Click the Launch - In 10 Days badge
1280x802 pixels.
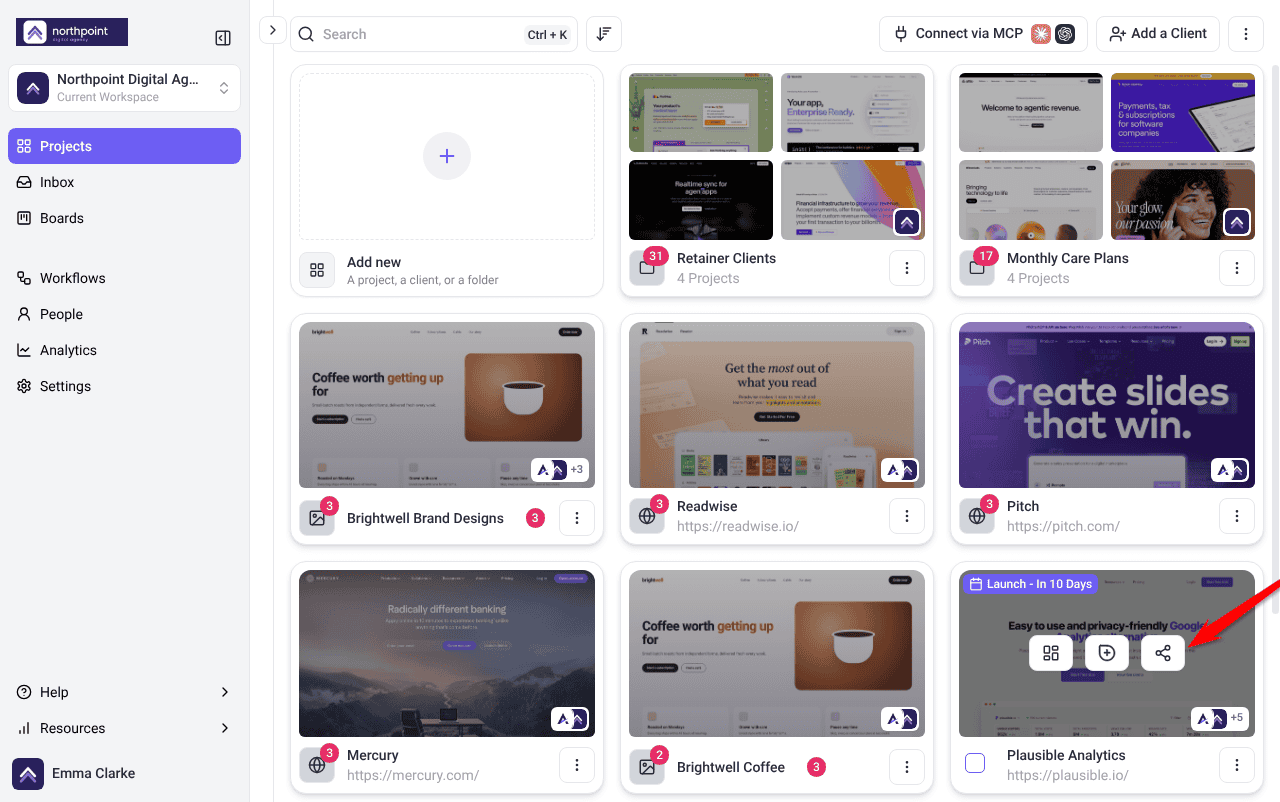1031,584
